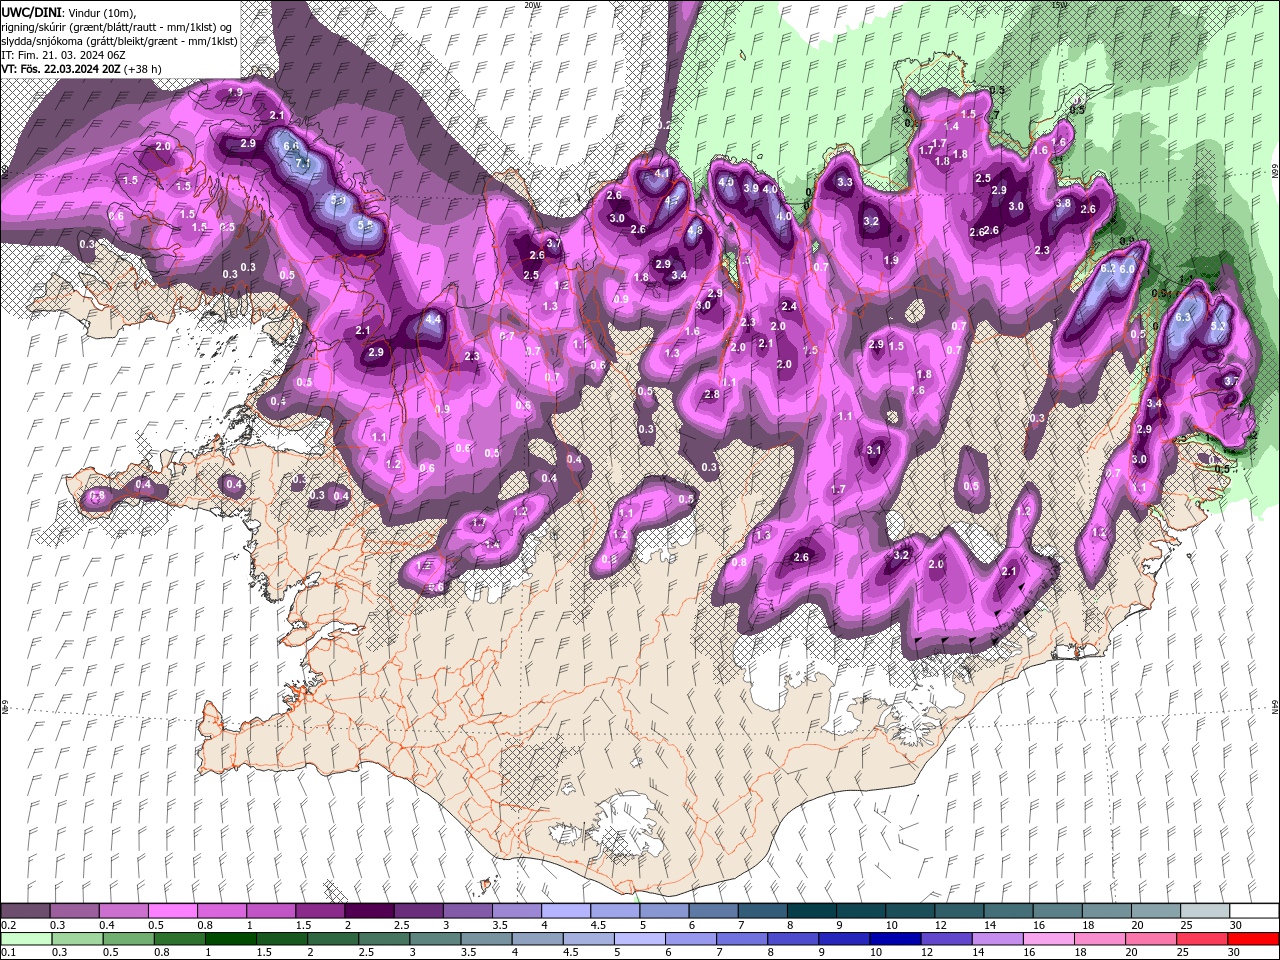Select the light blue 4–4.5 swatch in the upper legend
1280x960 pixels.
tap(565, 911)
